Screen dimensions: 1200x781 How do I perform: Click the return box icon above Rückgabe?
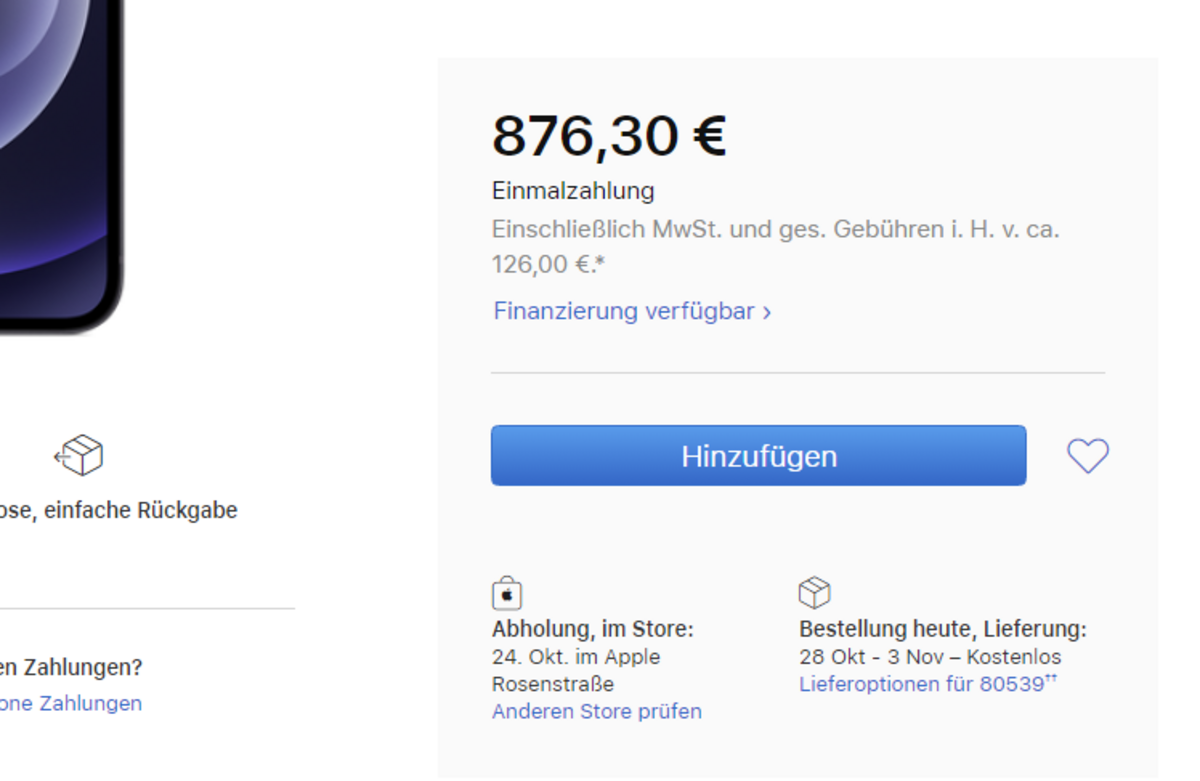point(79,456)
